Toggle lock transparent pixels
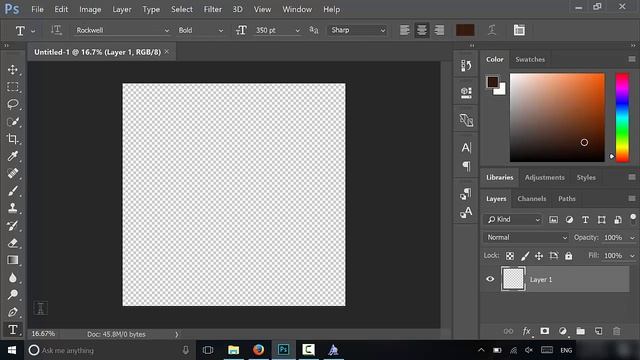This screenshot has width=640, height=360. point(510,256)
